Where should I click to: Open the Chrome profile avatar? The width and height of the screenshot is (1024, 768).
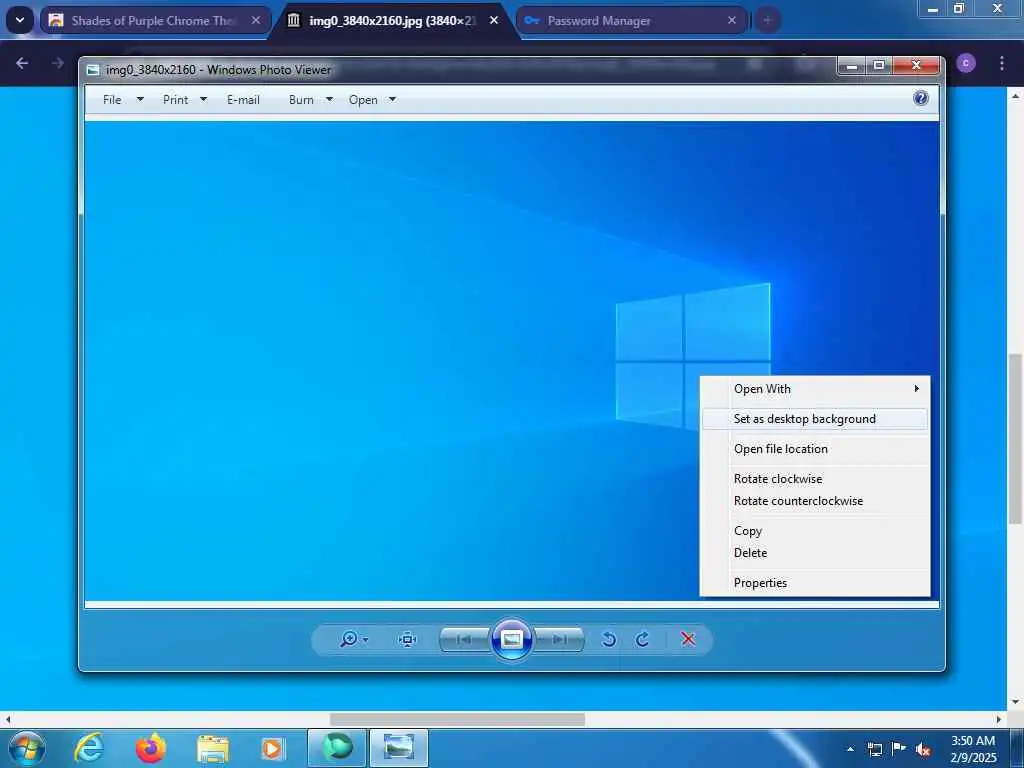[x=966, y=63]
